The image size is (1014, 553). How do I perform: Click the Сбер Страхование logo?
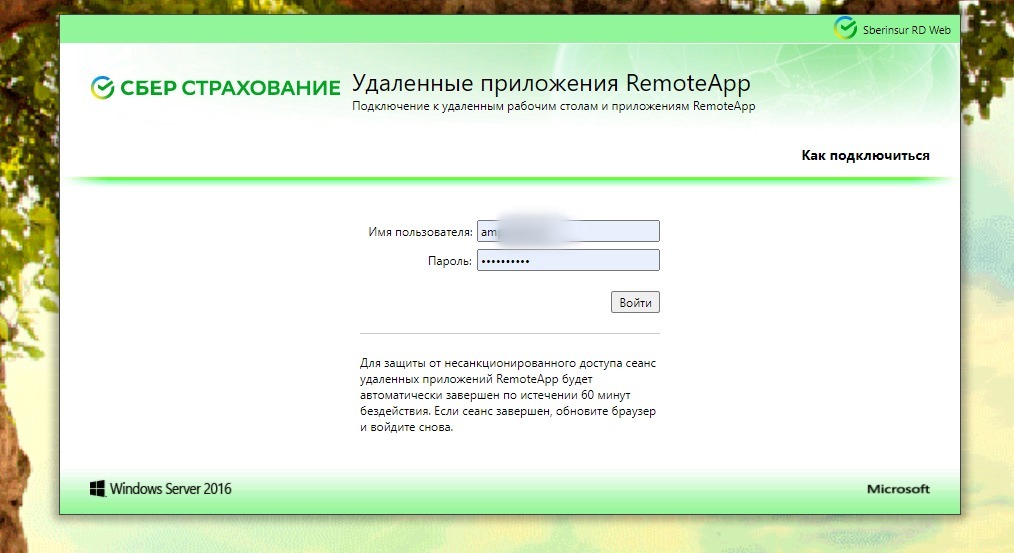pyautogui.click(x=215, y=87)
